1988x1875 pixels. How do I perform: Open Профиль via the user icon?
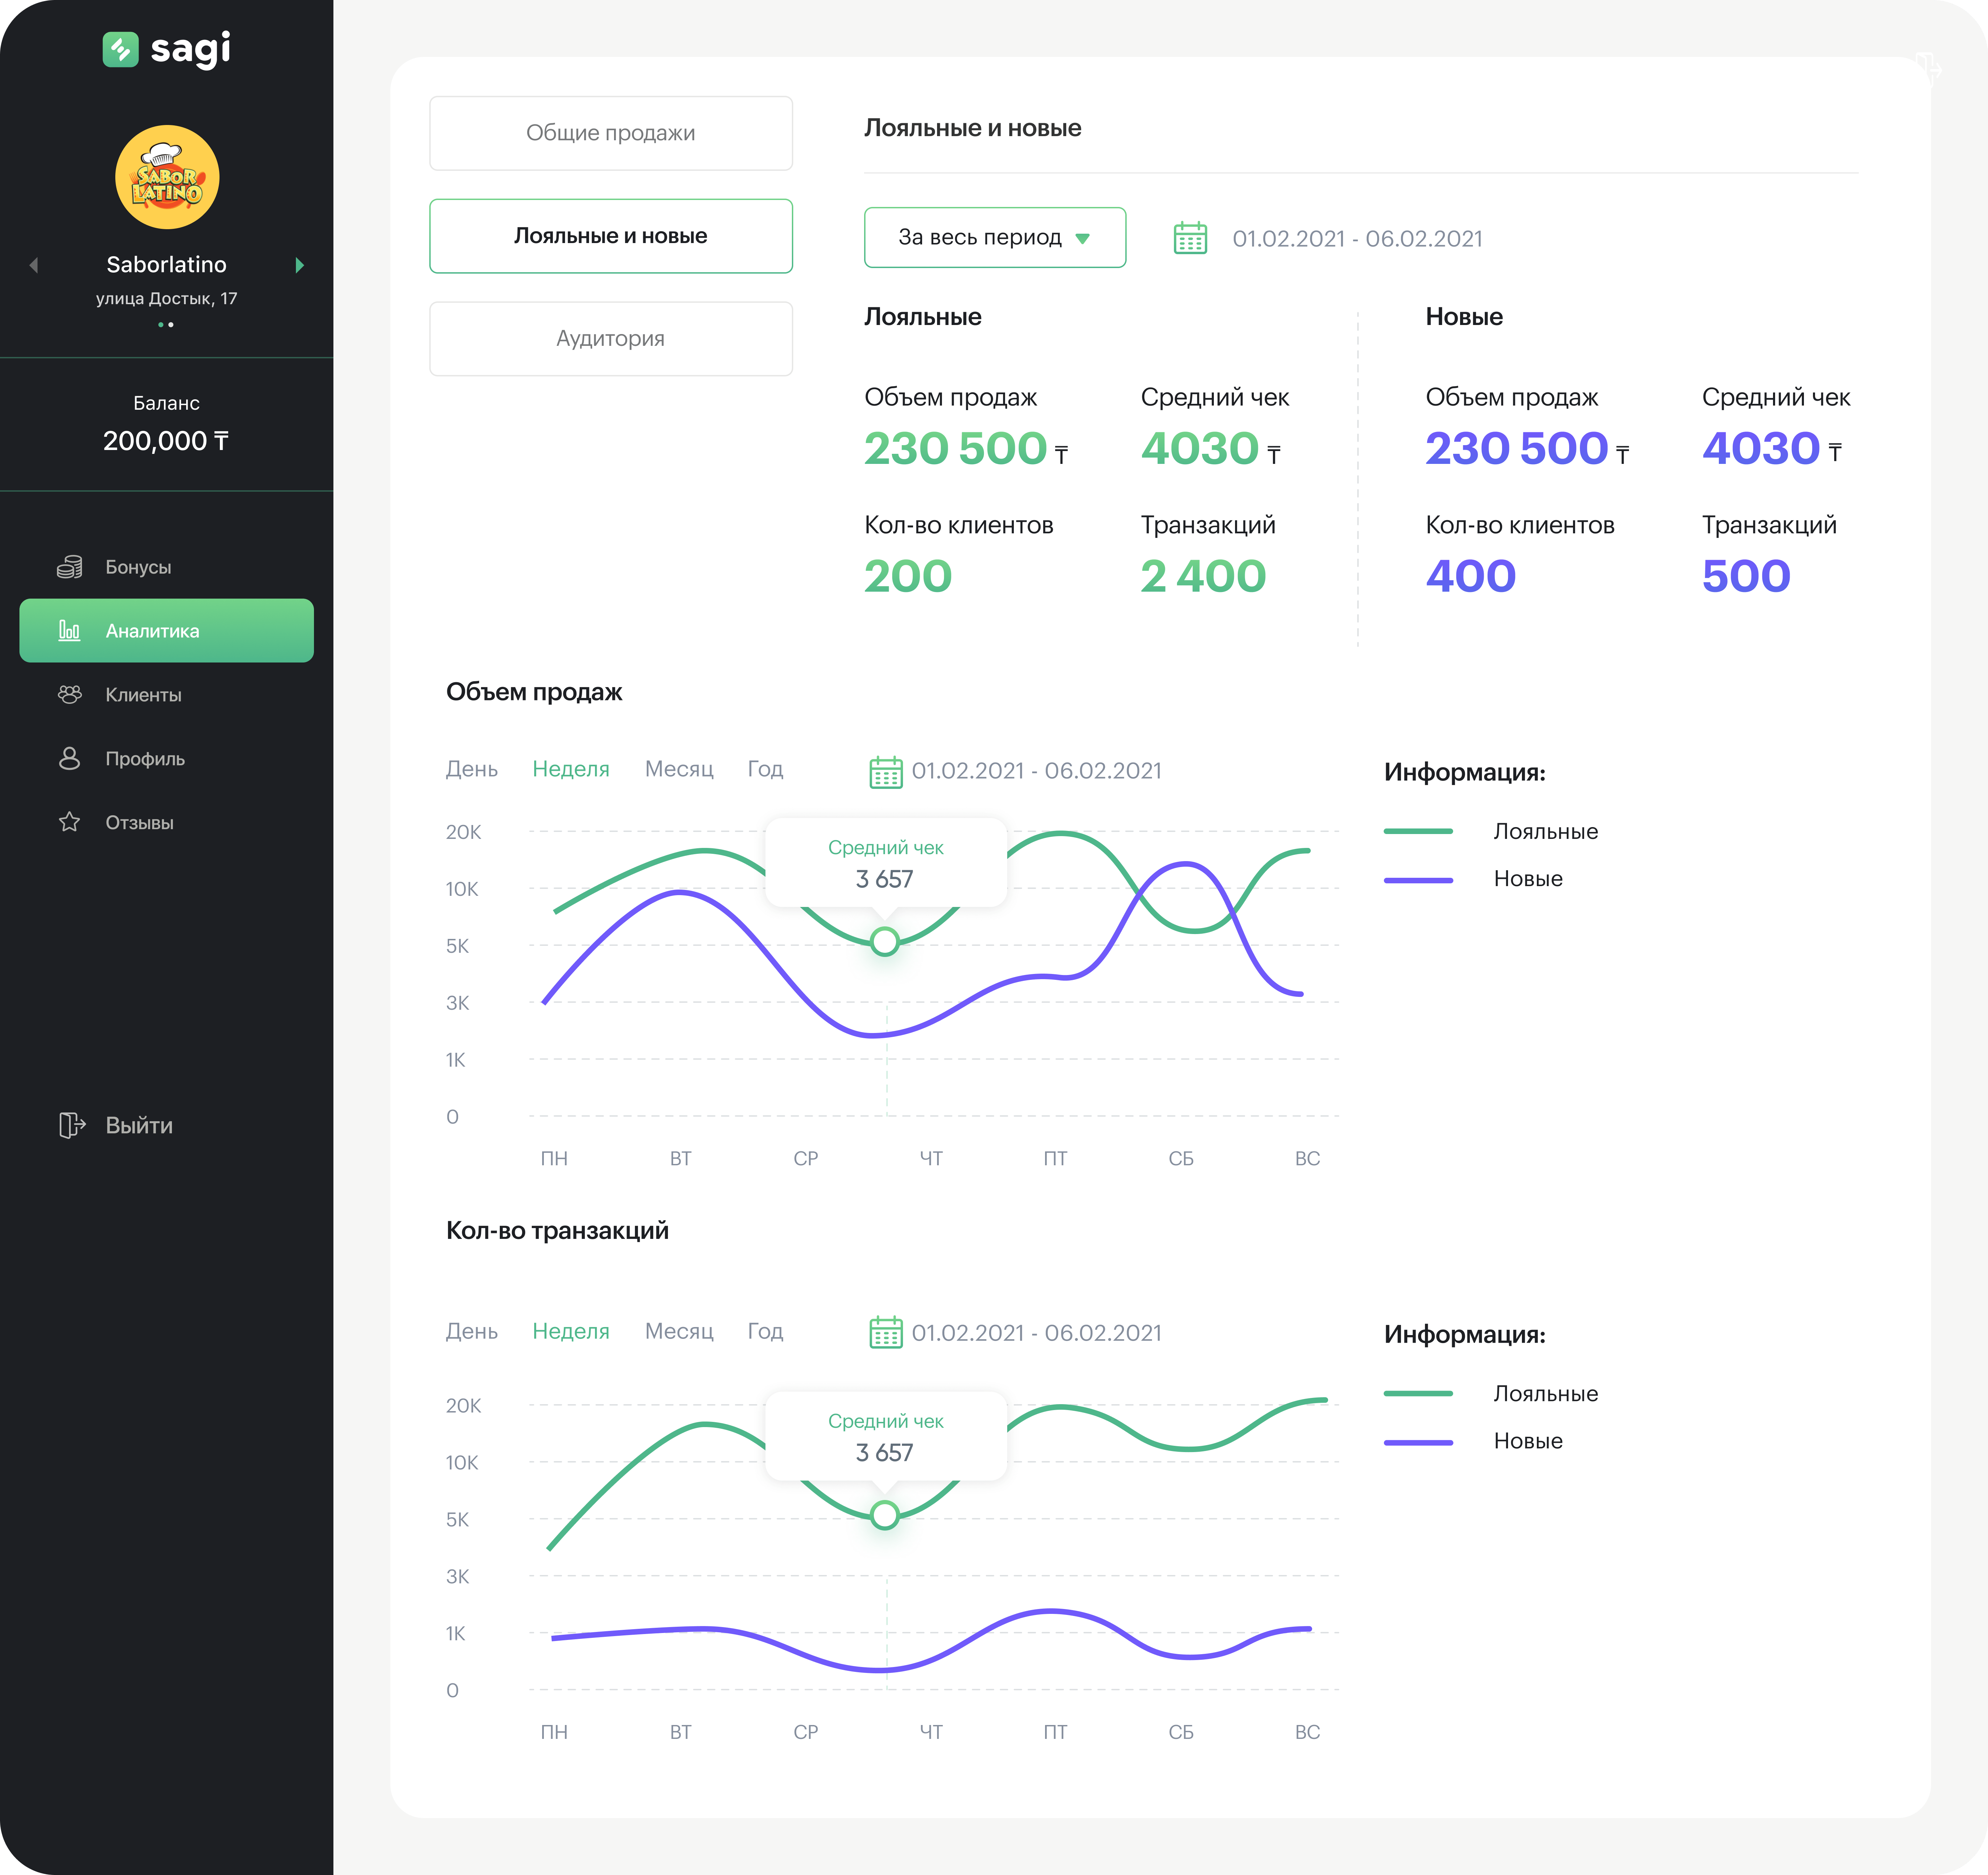click(x=69, y=758)
